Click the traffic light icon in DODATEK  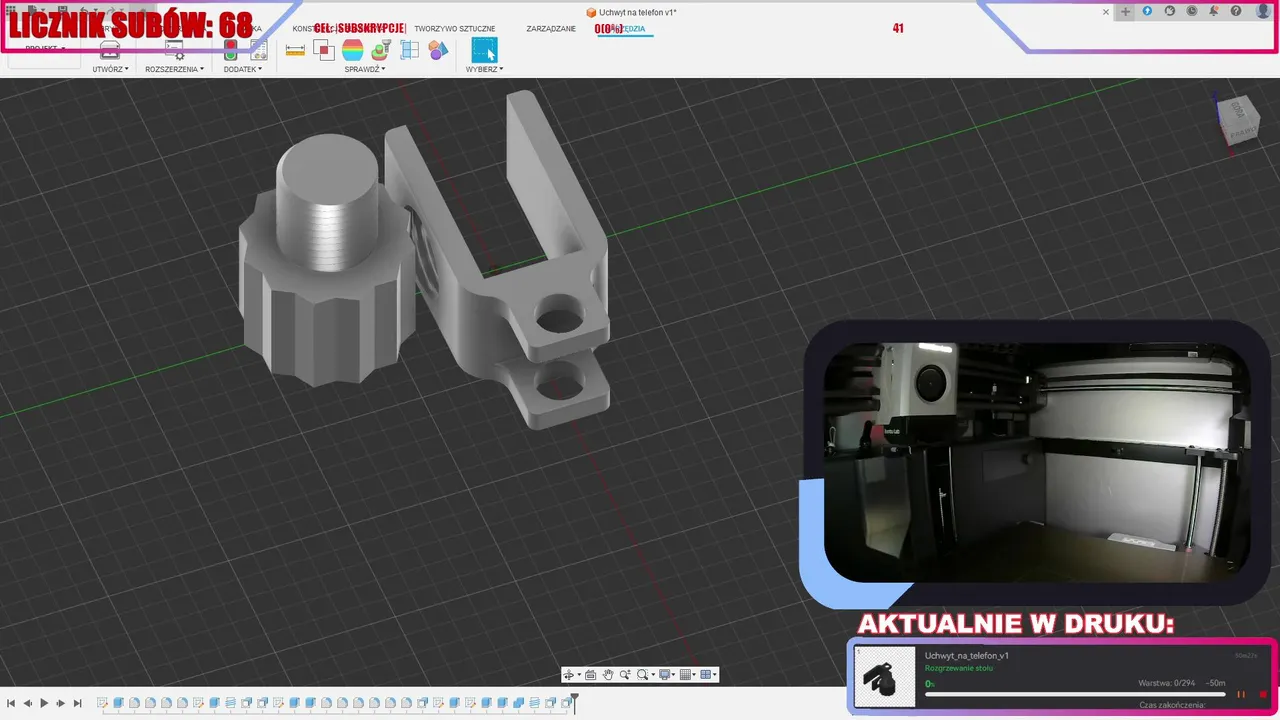pos(231,50)
